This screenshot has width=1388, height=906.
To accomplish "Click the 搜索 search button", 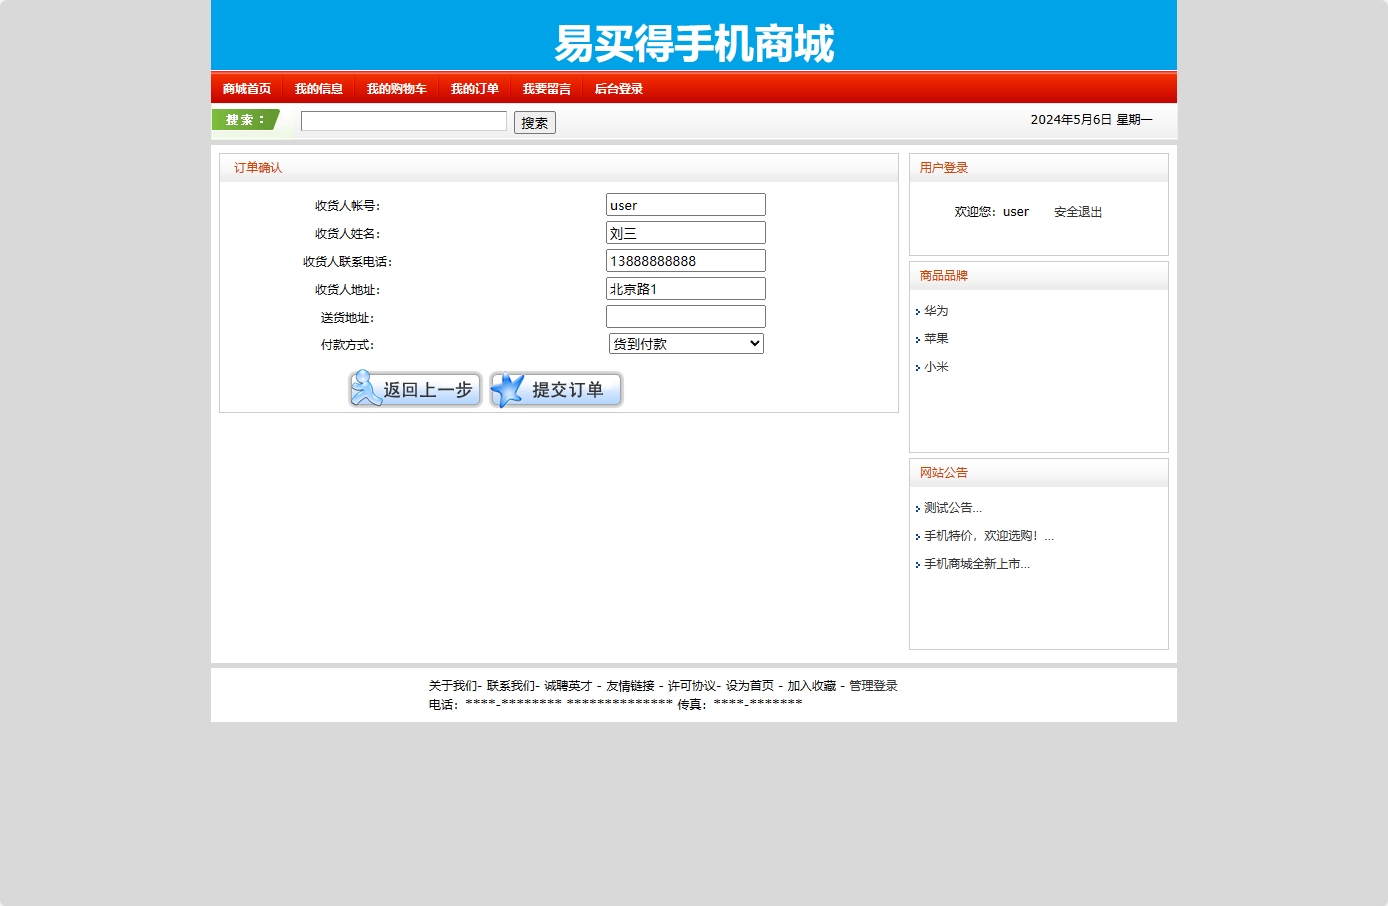I will (x=534, y=122).
